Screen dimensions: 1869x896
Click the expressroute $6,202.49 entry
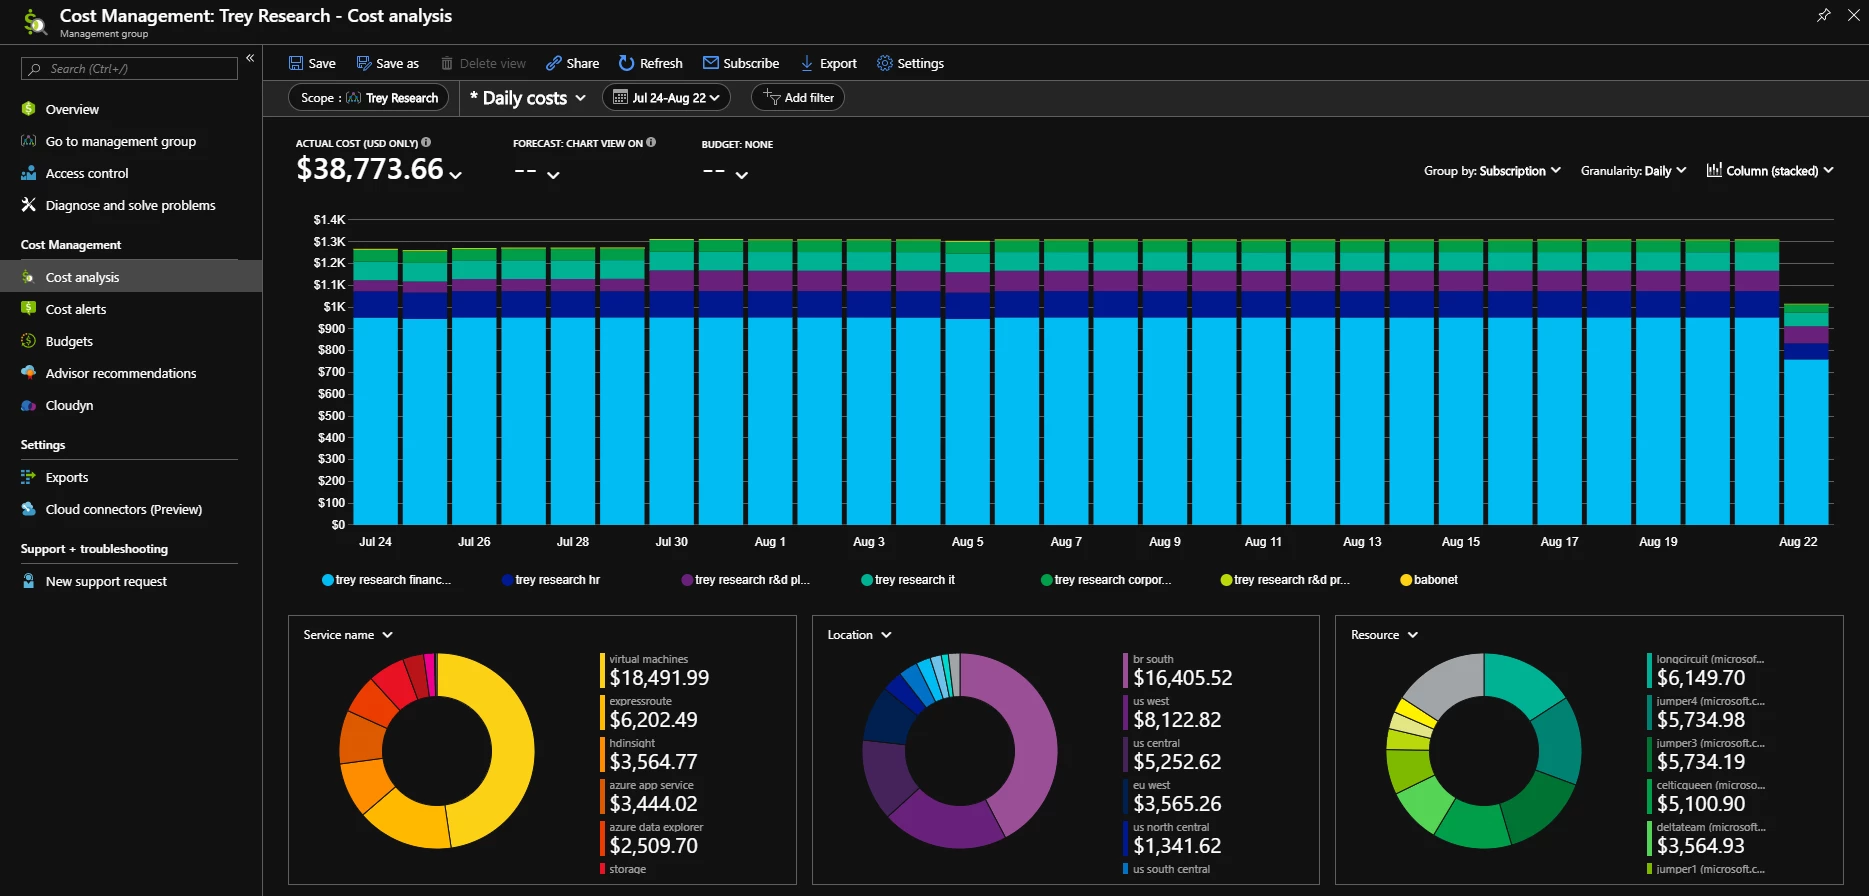[649, 713]
